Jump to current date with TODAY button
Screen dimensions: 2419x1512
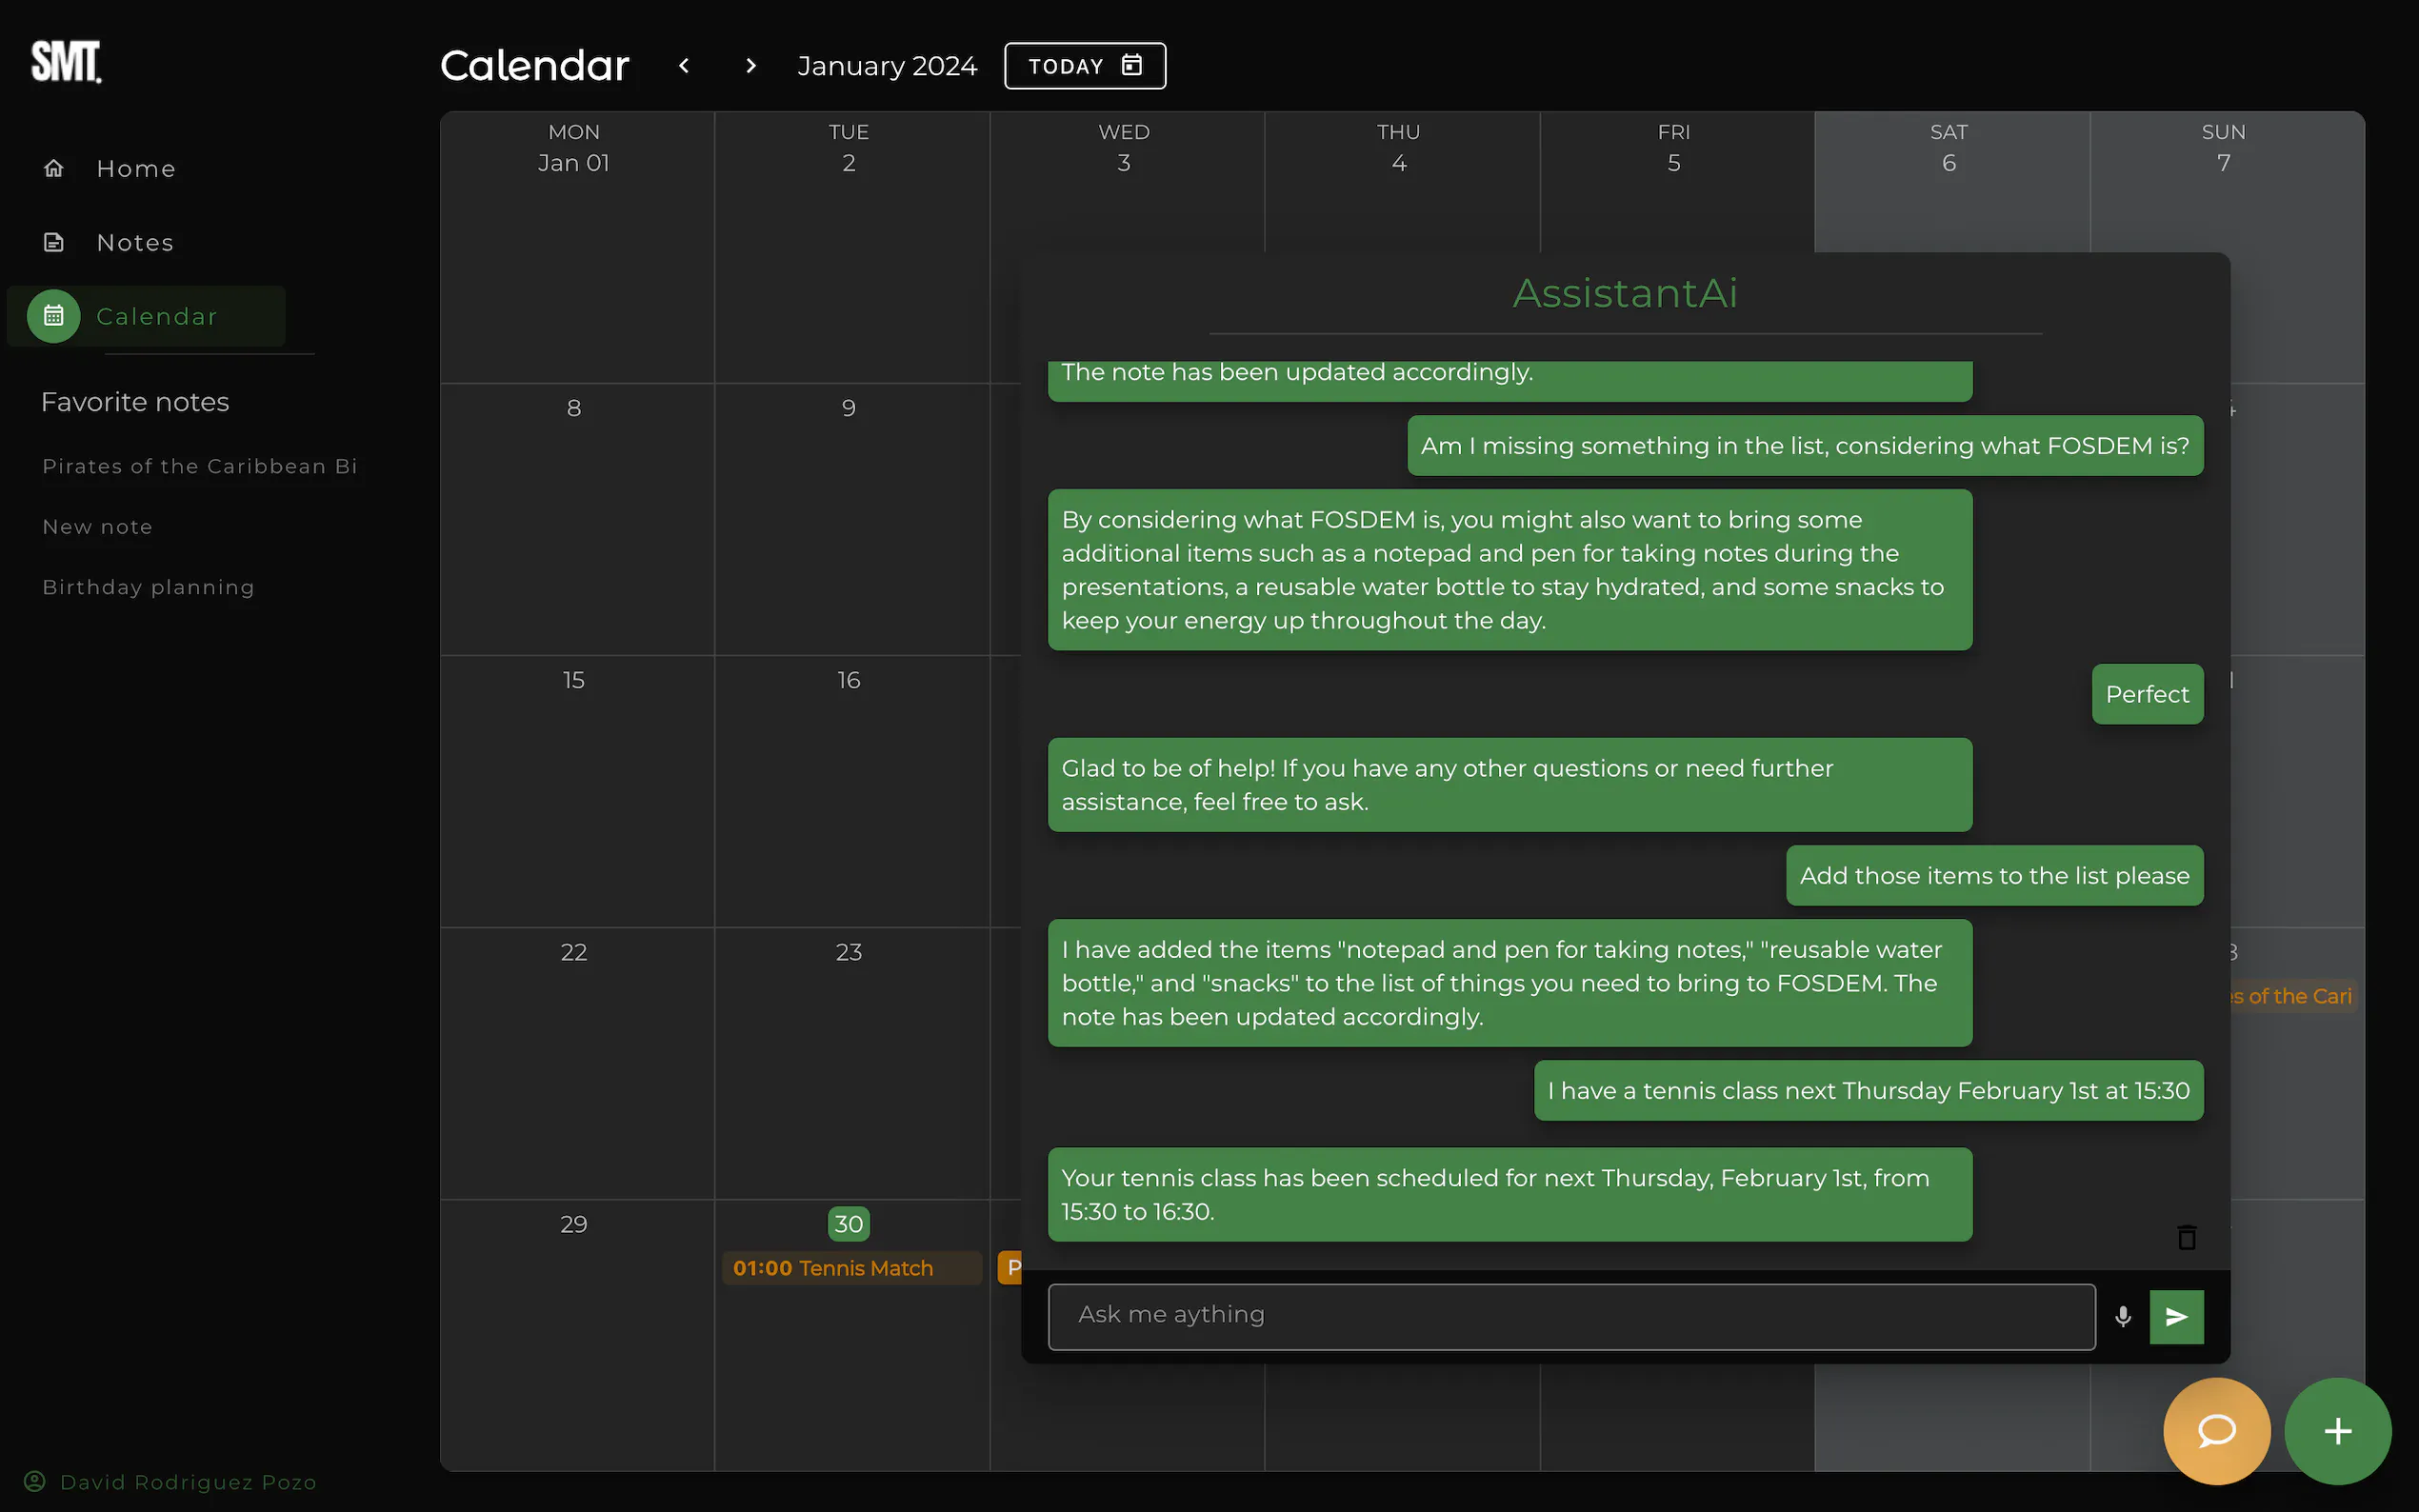(x=1084, y=66)
